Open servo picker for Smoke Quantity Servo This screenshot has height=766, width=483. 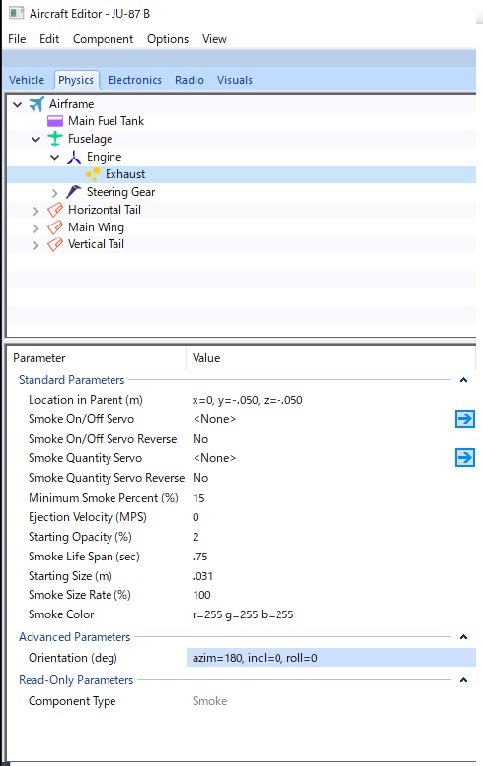(x=464, y=458)
